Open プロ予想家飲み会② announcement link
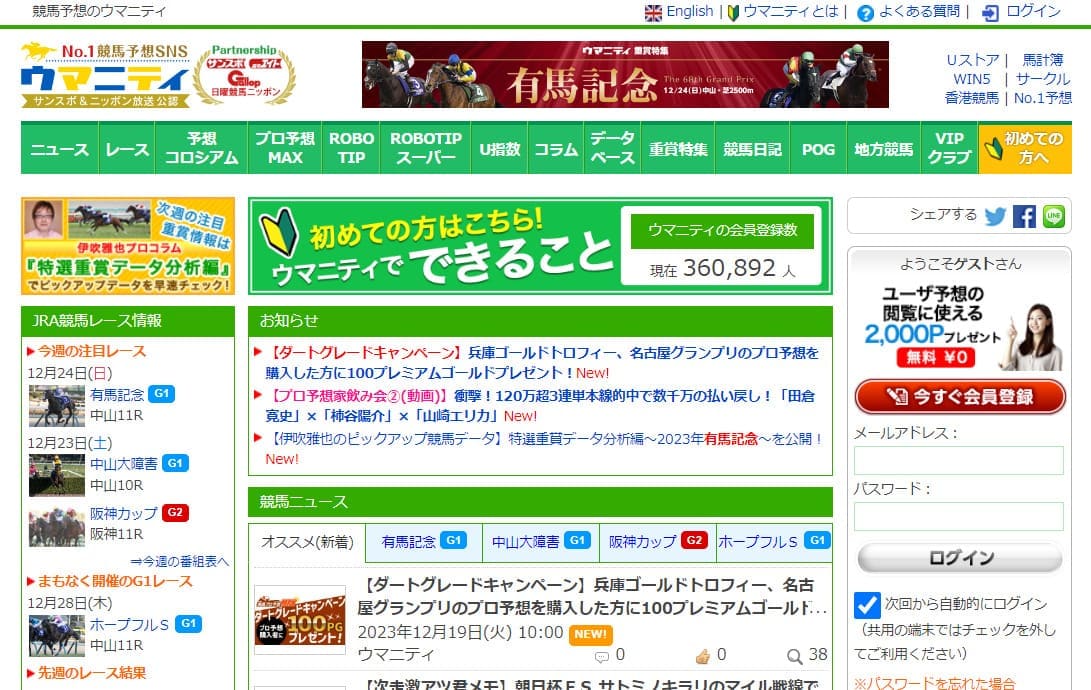This screenshot has width=1091, height=690. coord(540,406)
